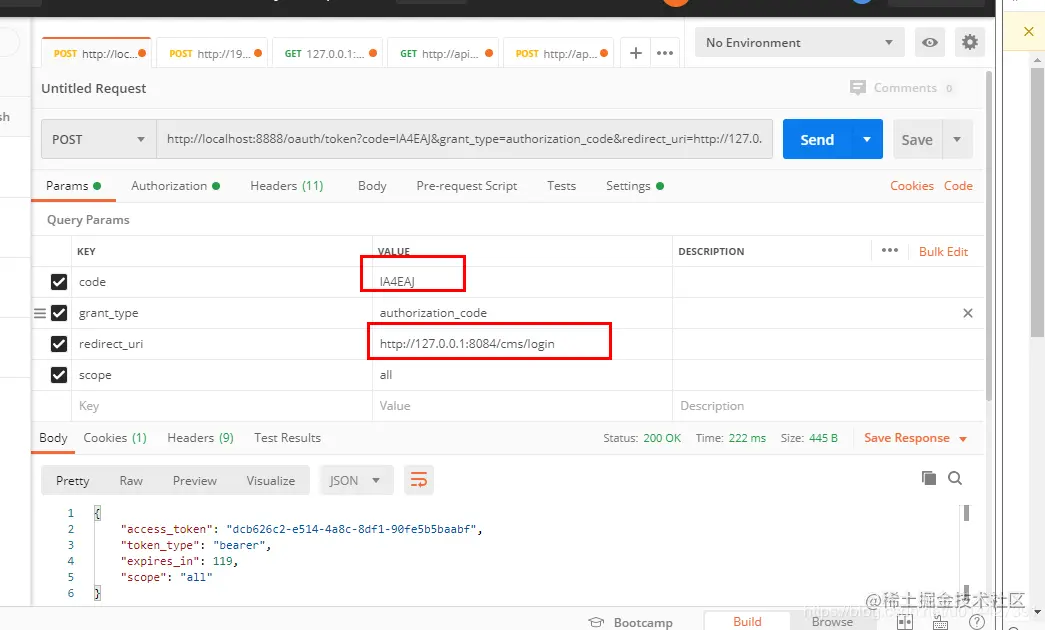Uncheck the scope parameter checkbox
The image size is (1045, 630).
pos(59,375)
